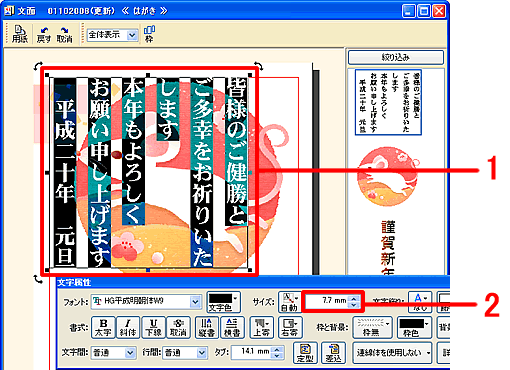
Task: Open the 上寄 vertical alignment dropdown
Action: pyautogui.click(x=261, y=328)
